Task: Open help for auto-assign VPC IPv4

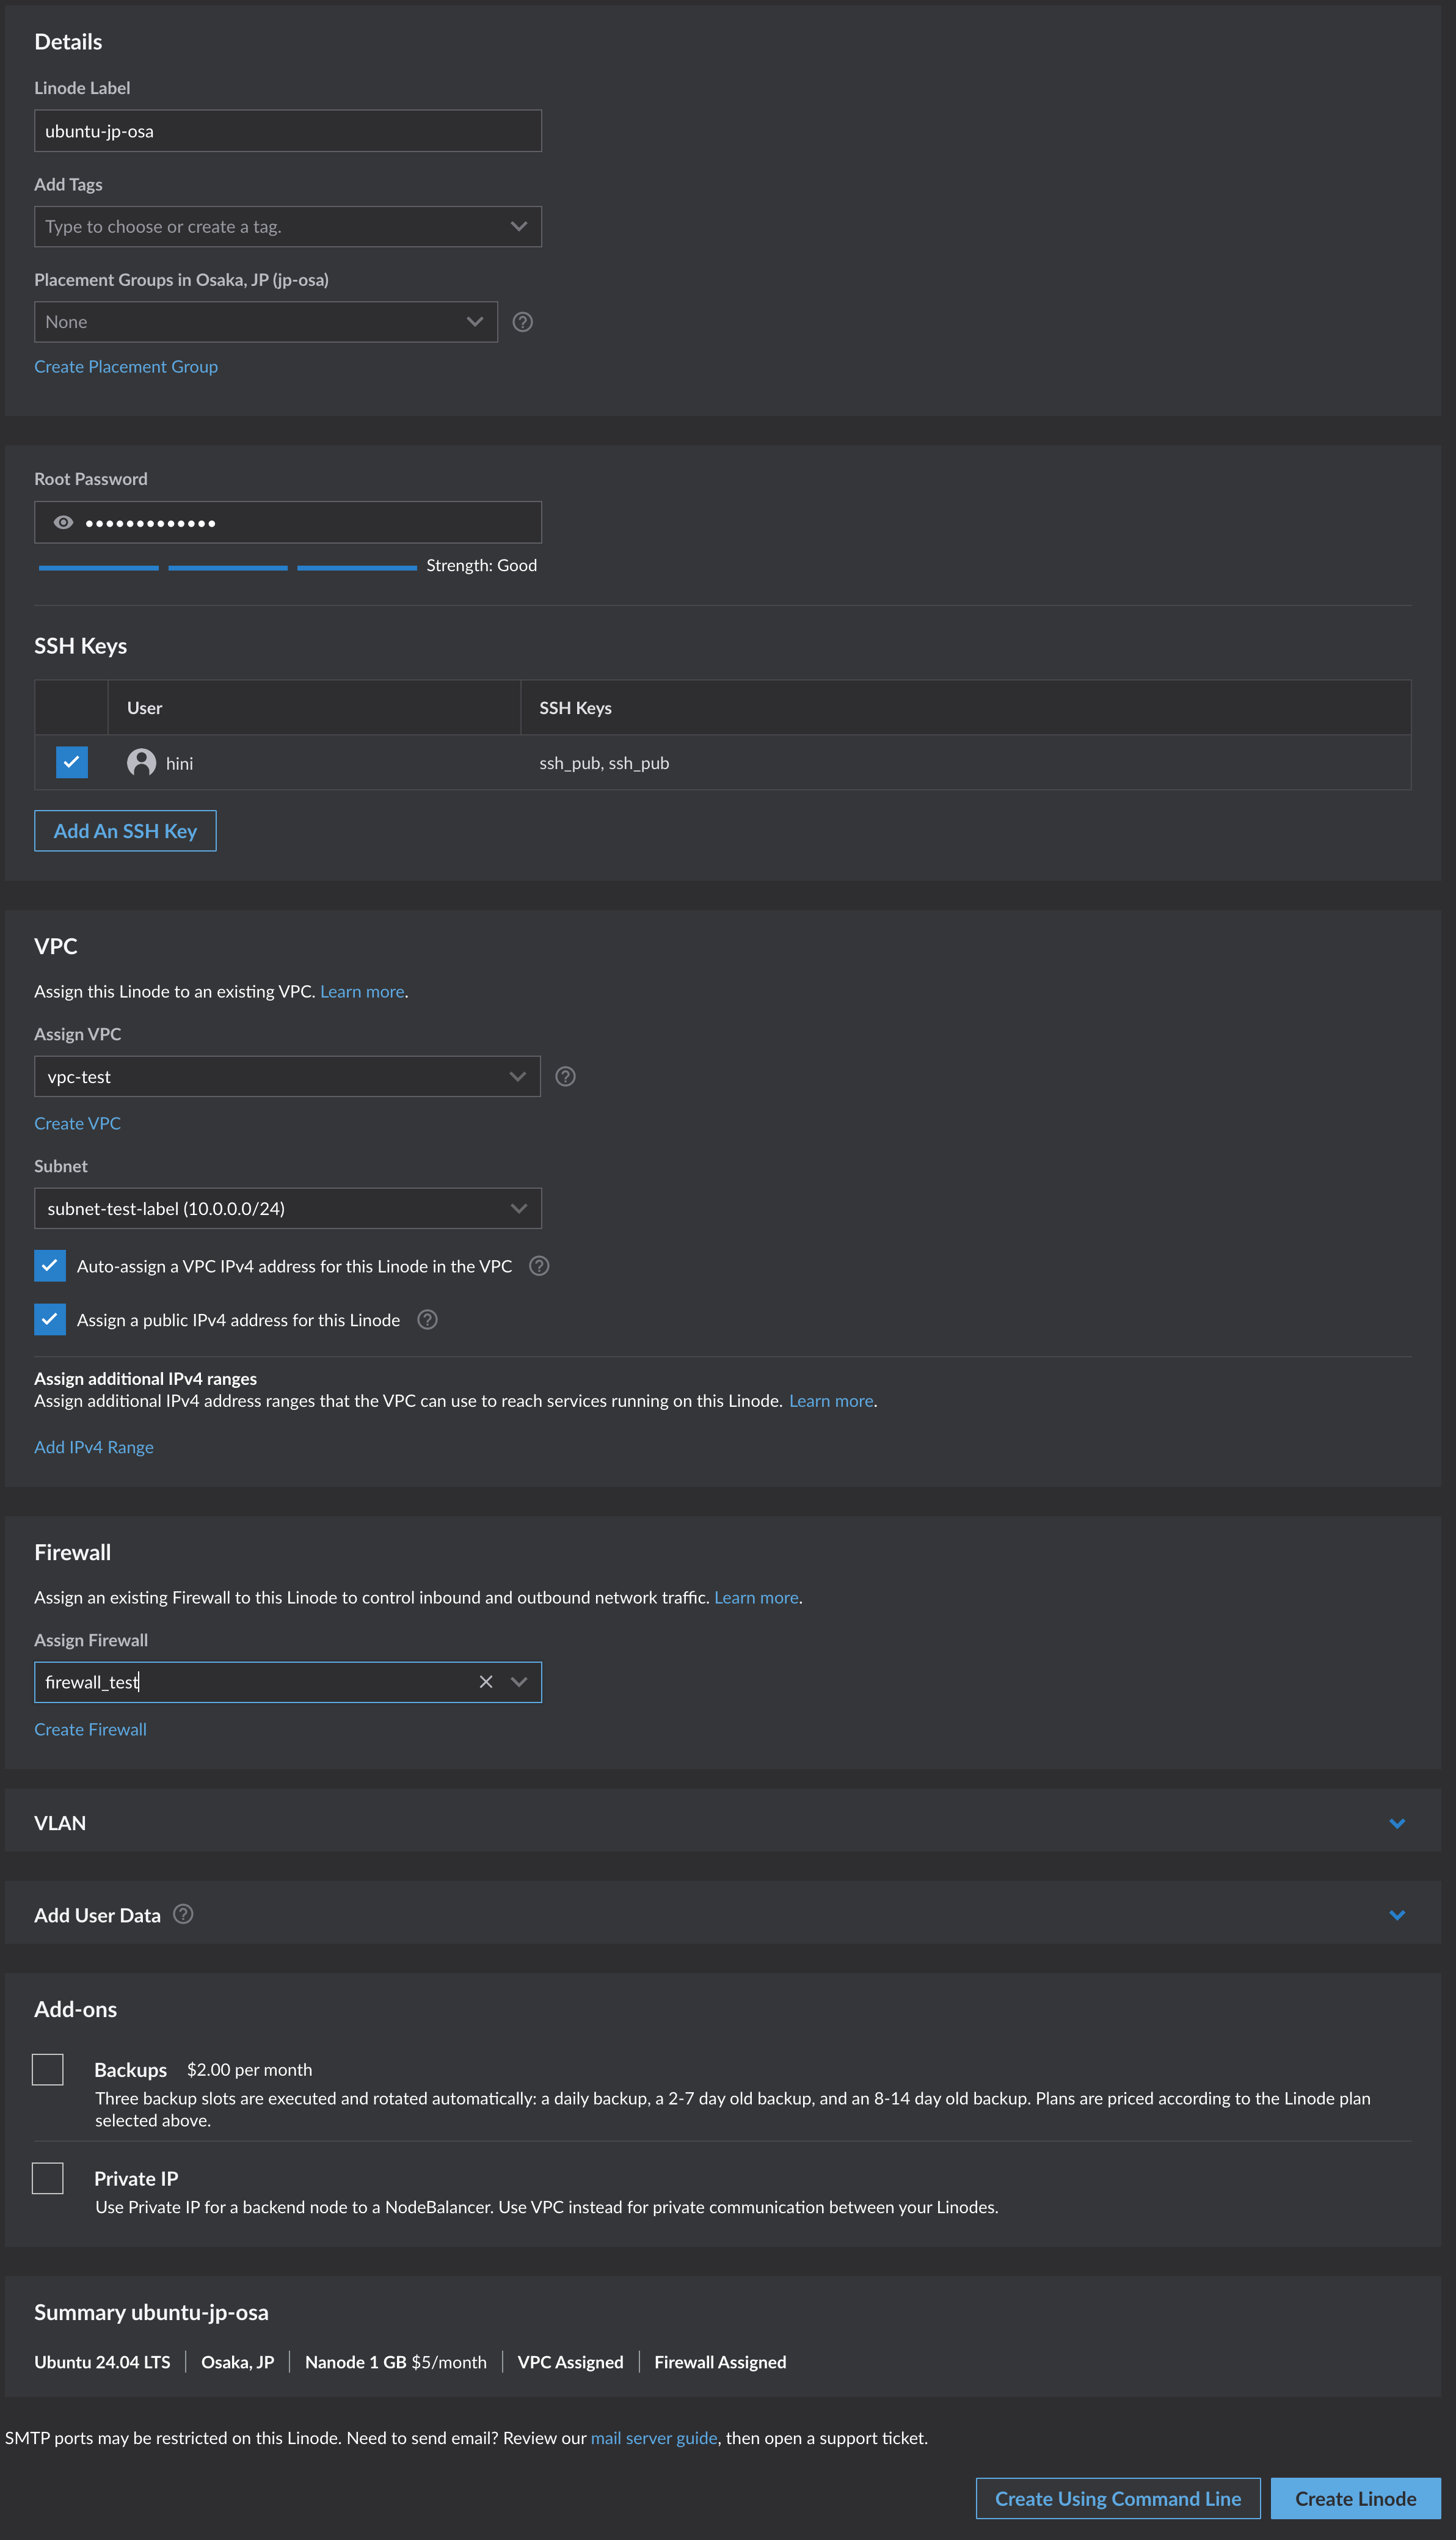Action: pyautogui.click(x=539, y=1266)
